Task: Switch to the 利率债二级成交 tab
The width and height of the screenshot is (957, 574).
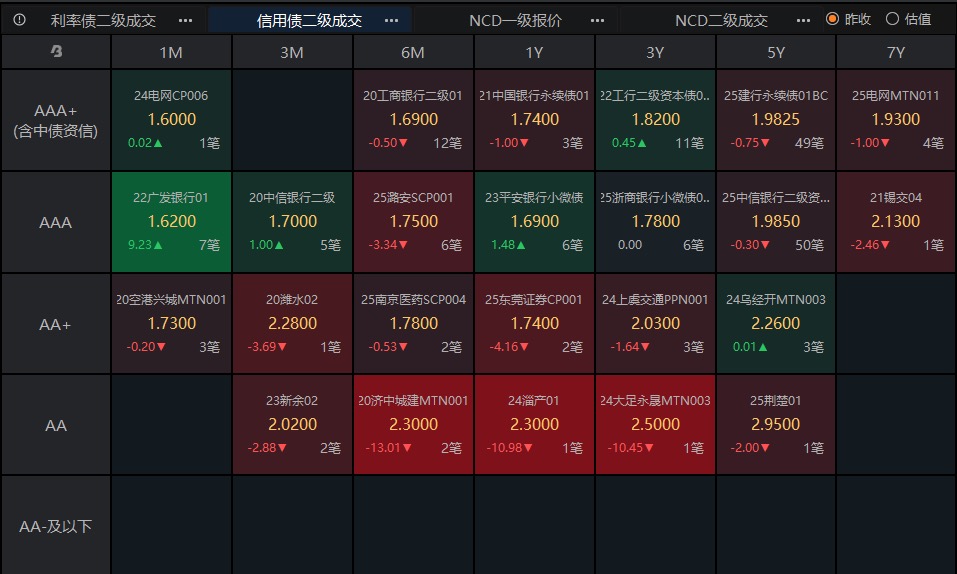Action: (x=103, y=21)
